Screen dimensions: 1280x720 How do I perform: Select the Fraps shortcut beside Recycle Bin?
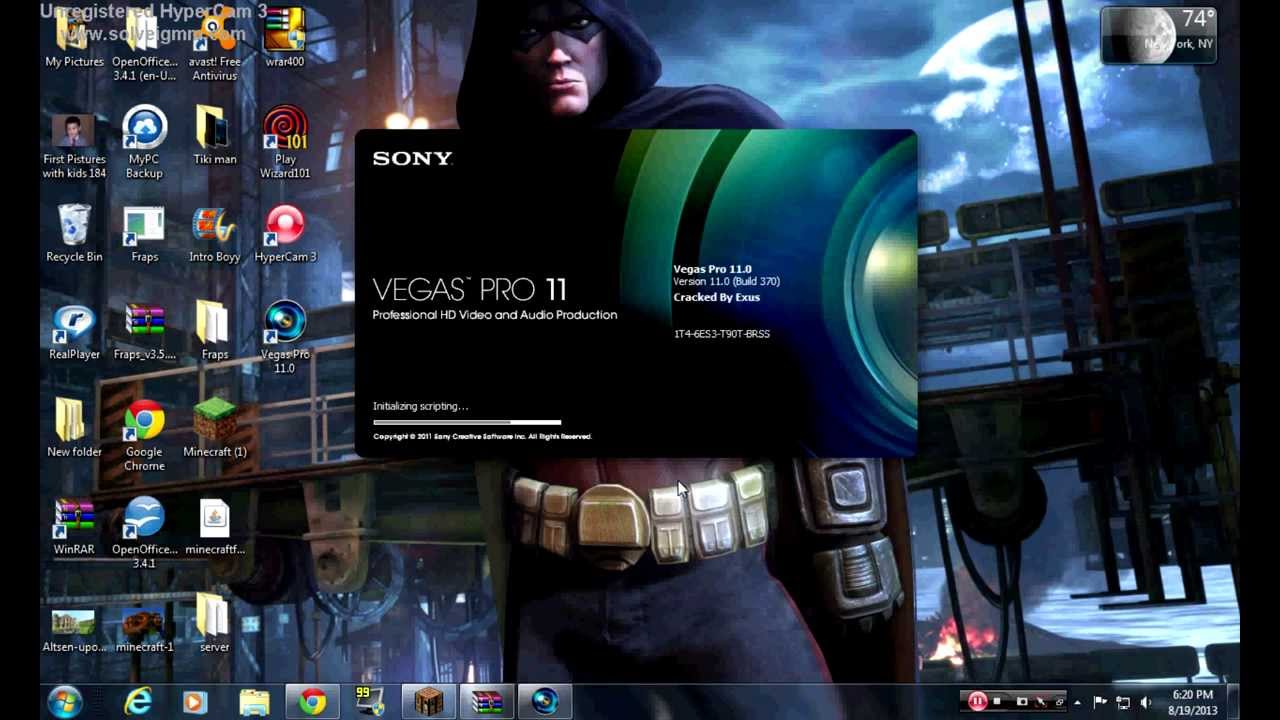point(144,234)
